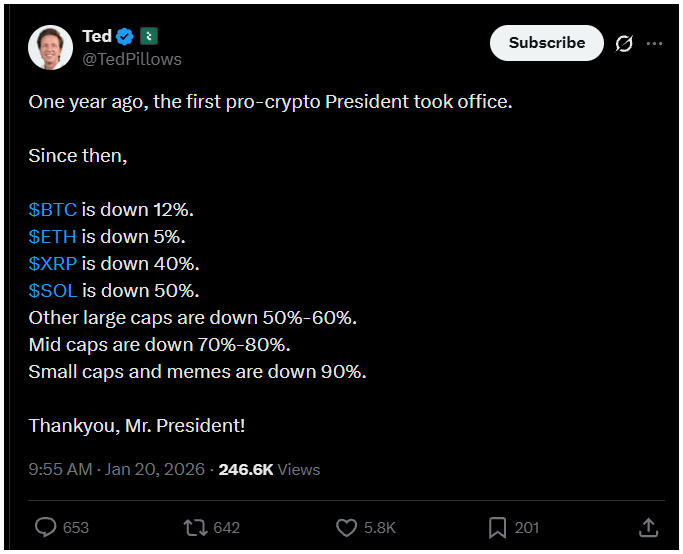This screenshot has height=554, width=683.
Task: Select the $XRP cashtag link
Action: (52, 264)
